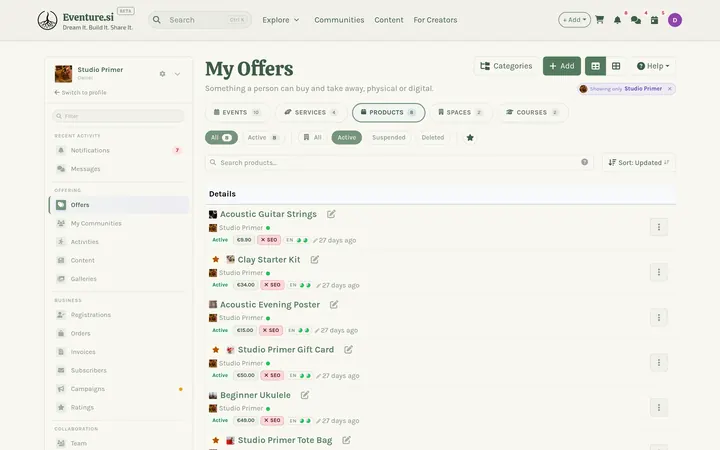Unstar Studio Primer Tote Bag favorite

[x=215, y=440]
